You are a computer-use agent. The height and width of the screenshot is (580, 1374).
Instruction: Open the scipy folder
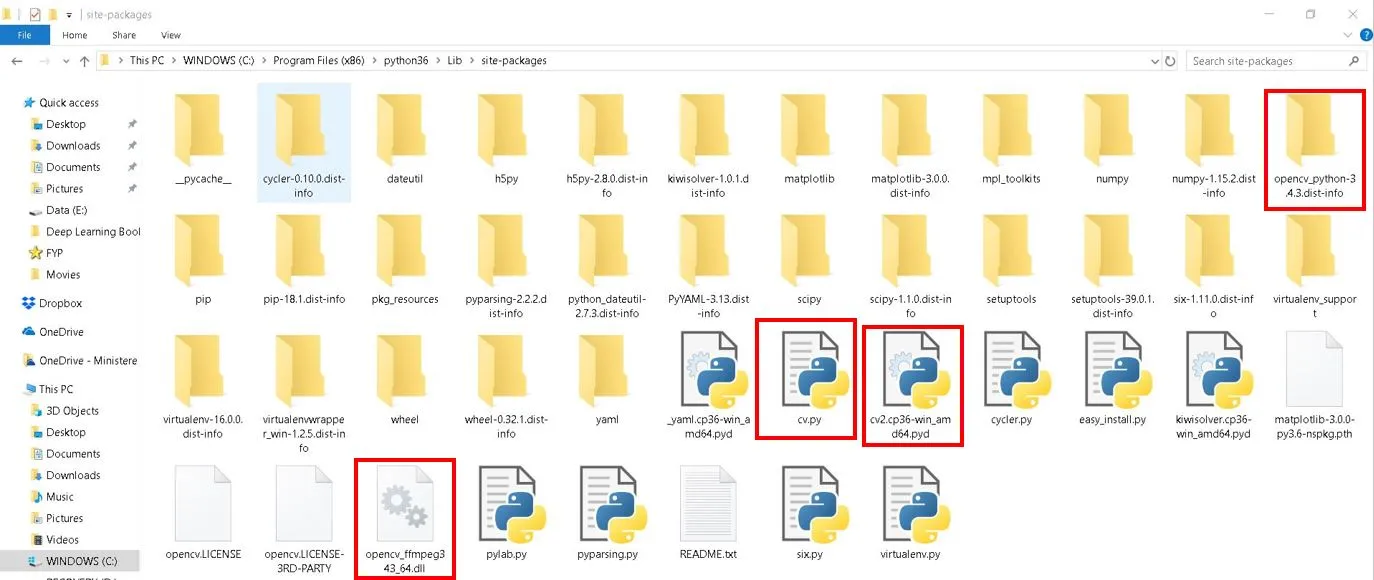click(809, 260)
